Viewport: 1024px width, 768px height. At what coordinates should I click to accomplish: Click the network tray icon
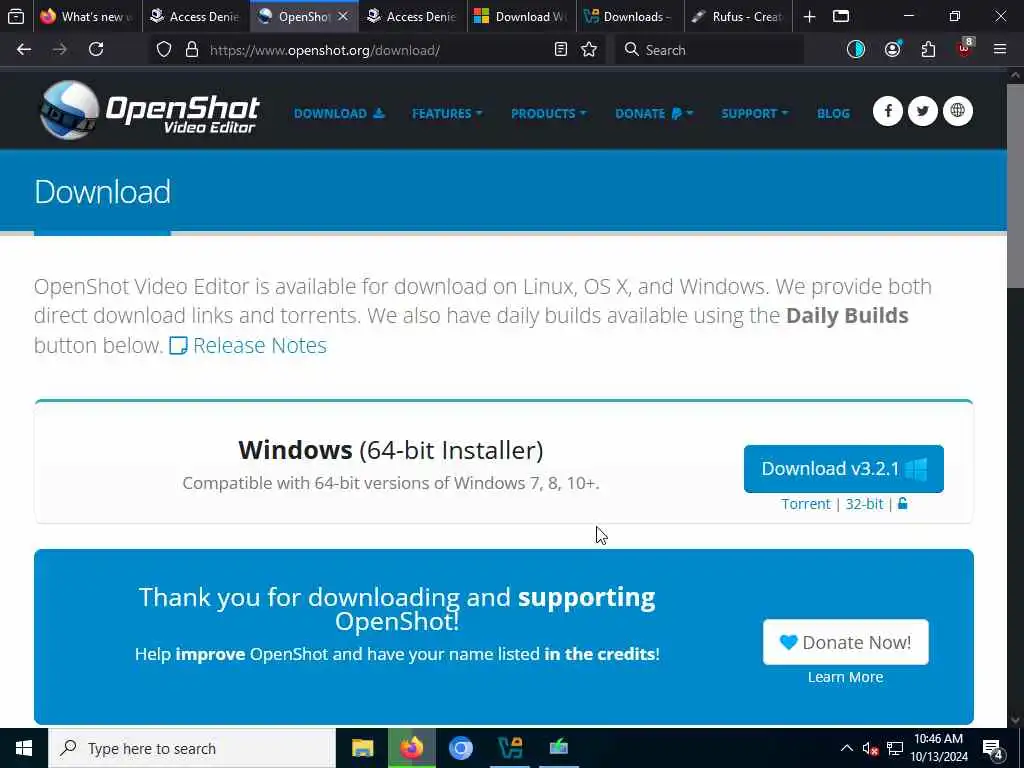(x=895, y=749)
